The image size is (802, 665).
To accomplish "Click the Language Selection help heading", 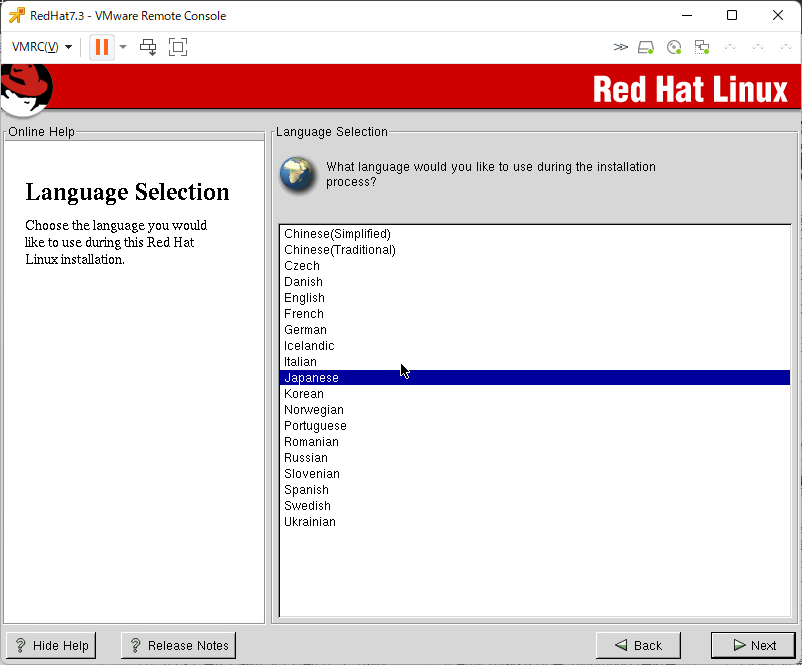I will [127, 192].
